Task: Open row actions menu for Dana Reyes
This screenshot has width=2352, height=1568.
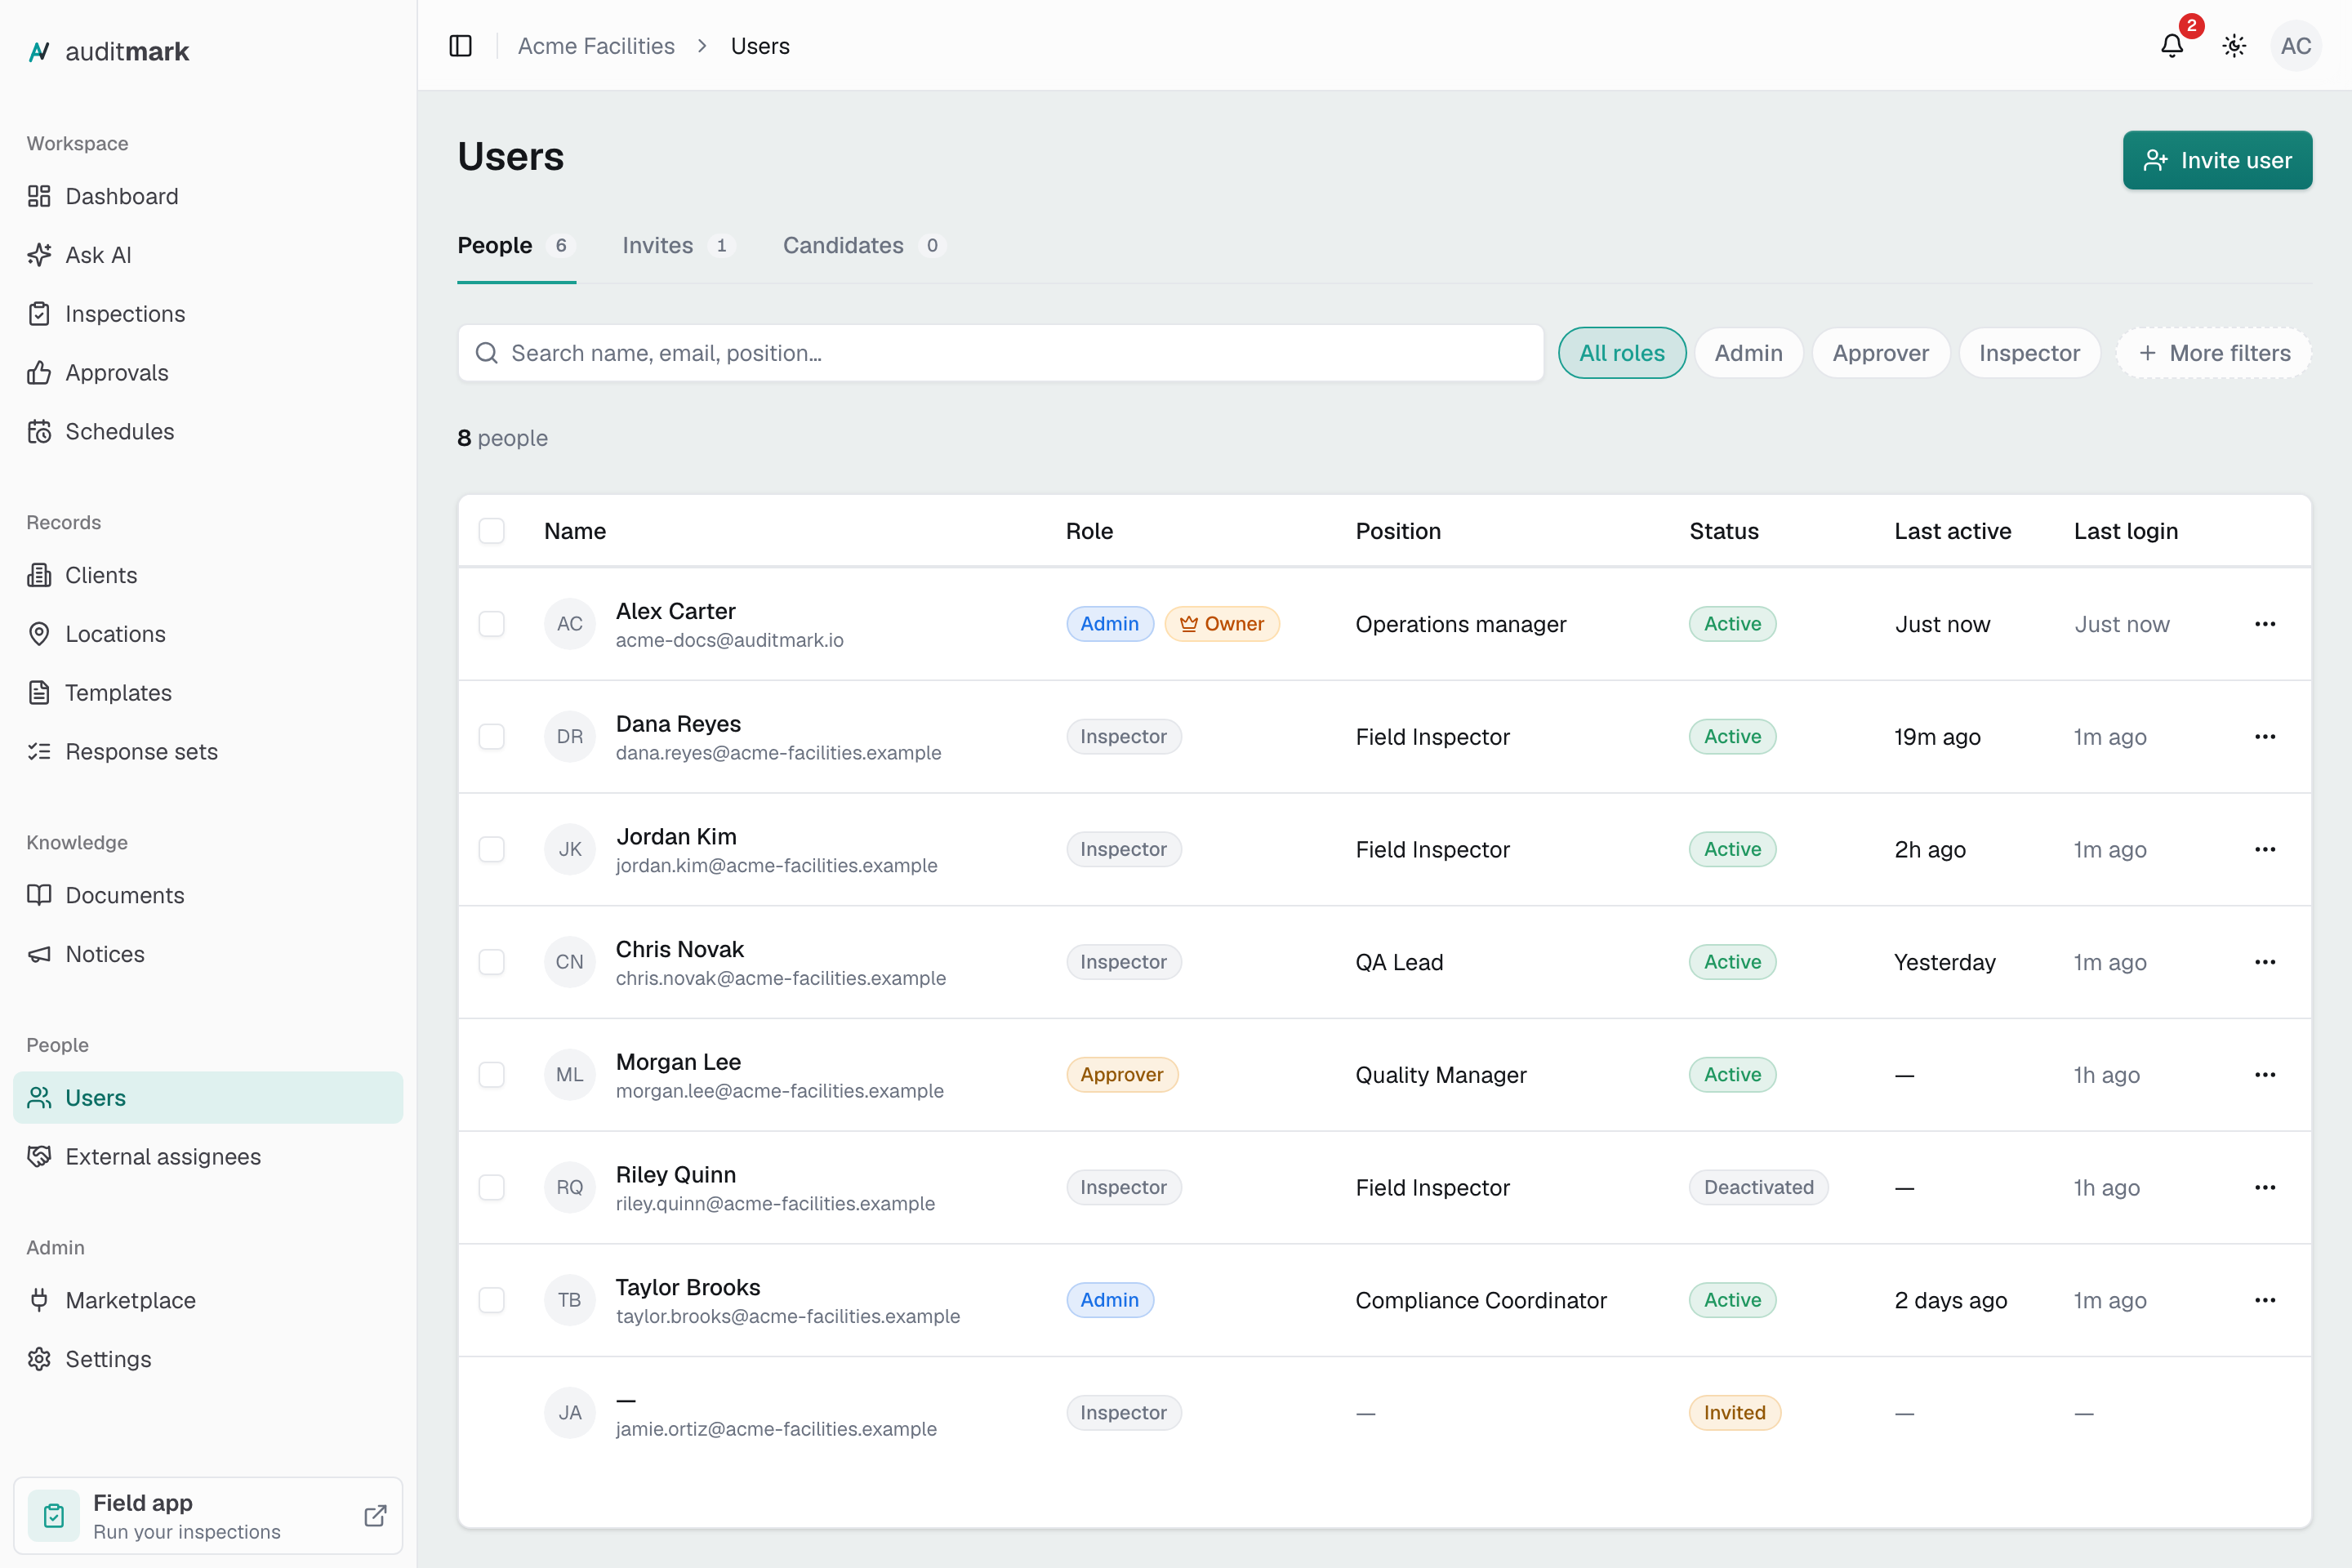Action: click(2265, 737)
